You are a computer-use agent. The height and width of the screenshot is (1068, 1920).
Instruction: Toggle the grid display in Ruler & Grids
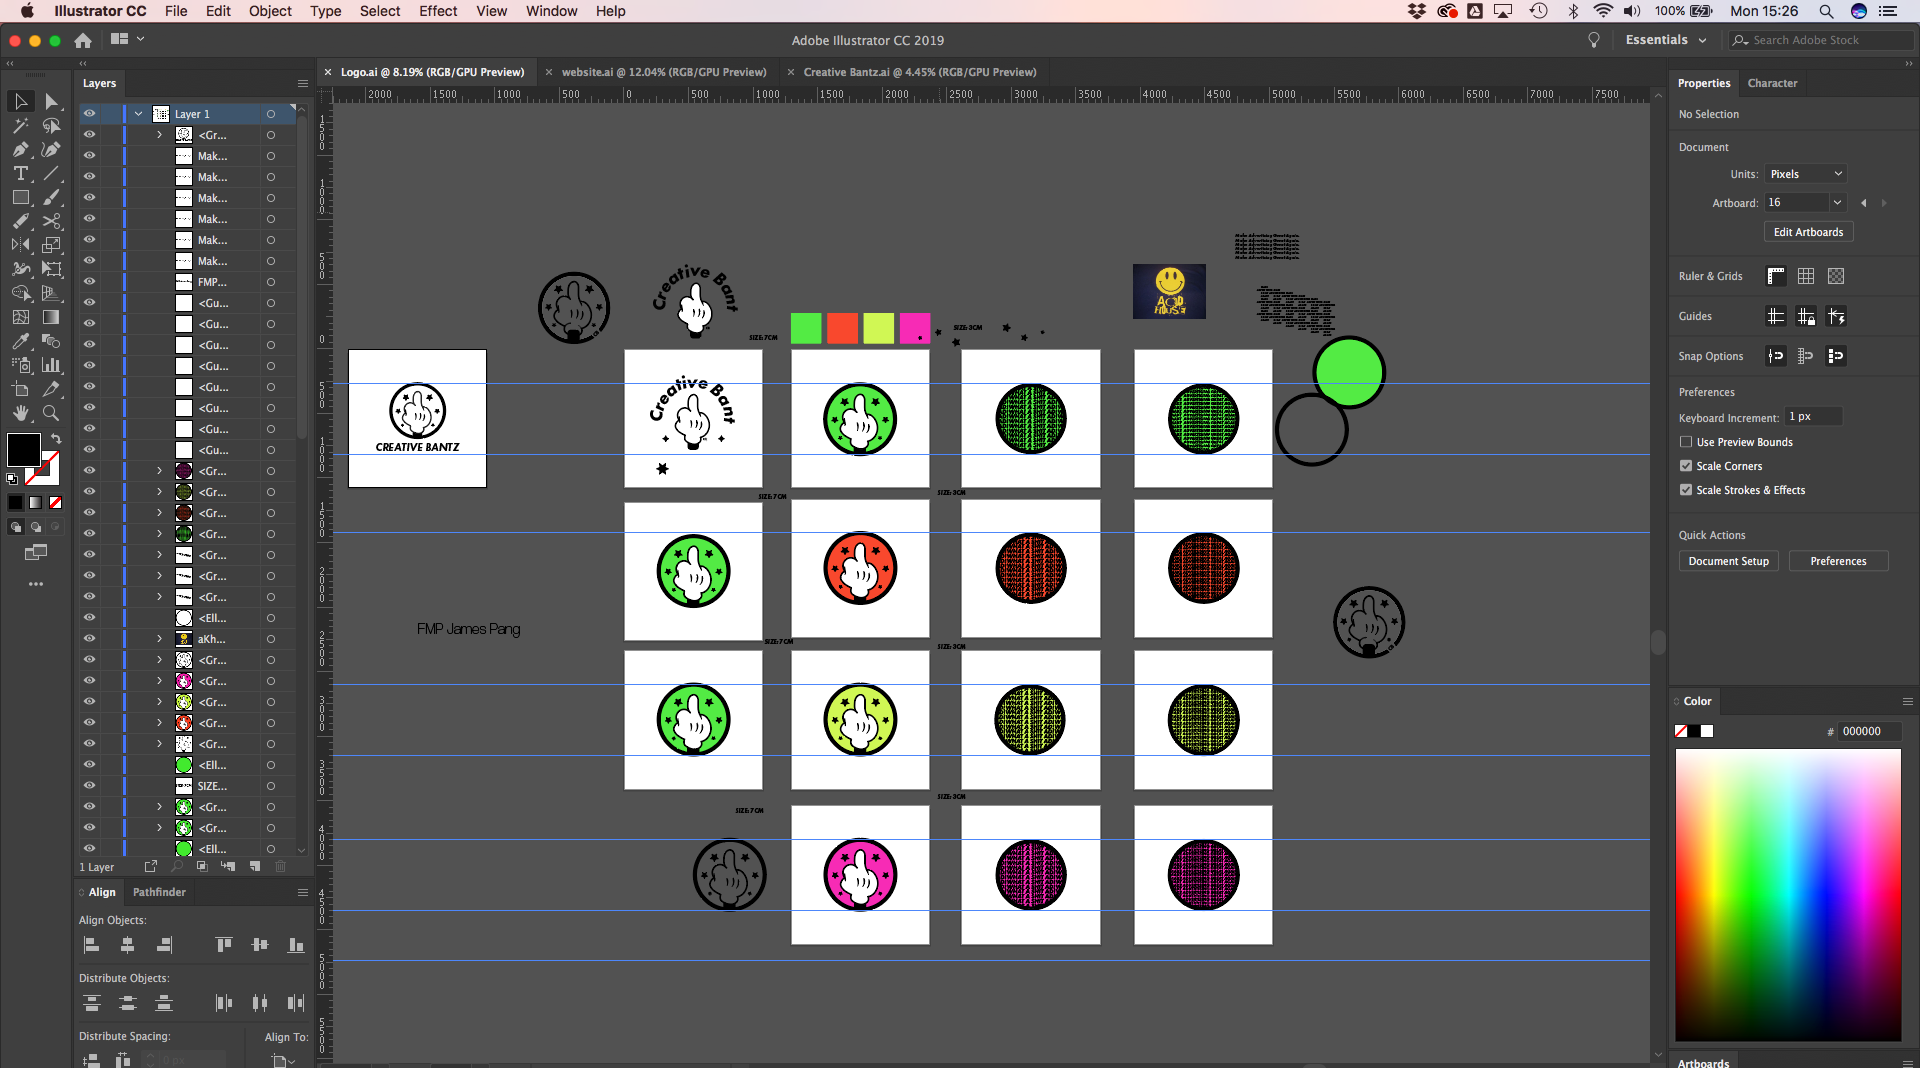coord(1806,276)
